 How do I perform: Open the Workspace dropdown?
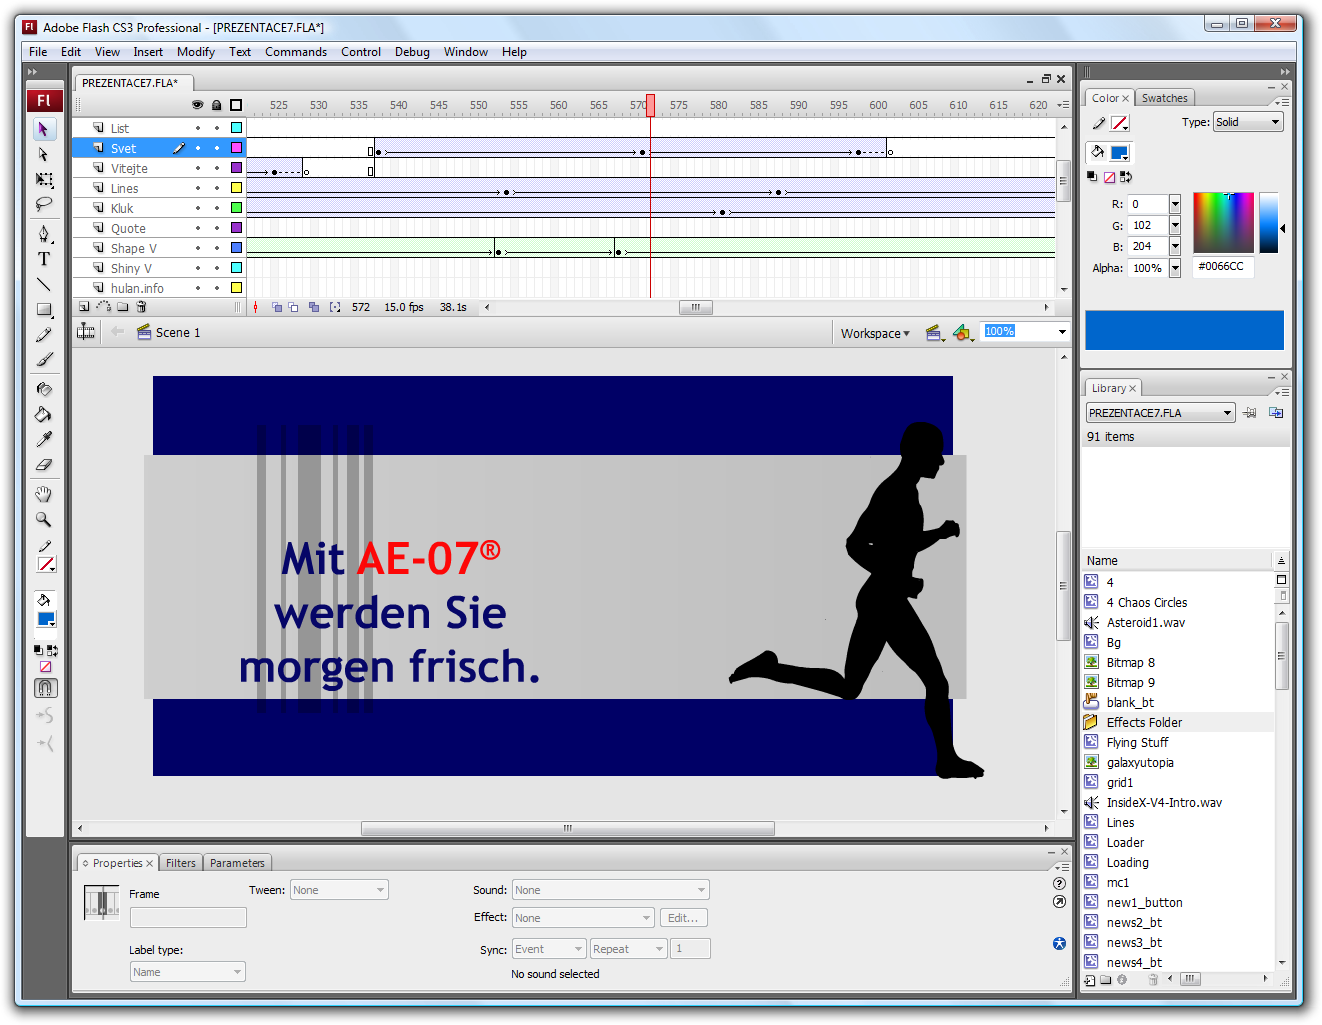click(874, 332)
